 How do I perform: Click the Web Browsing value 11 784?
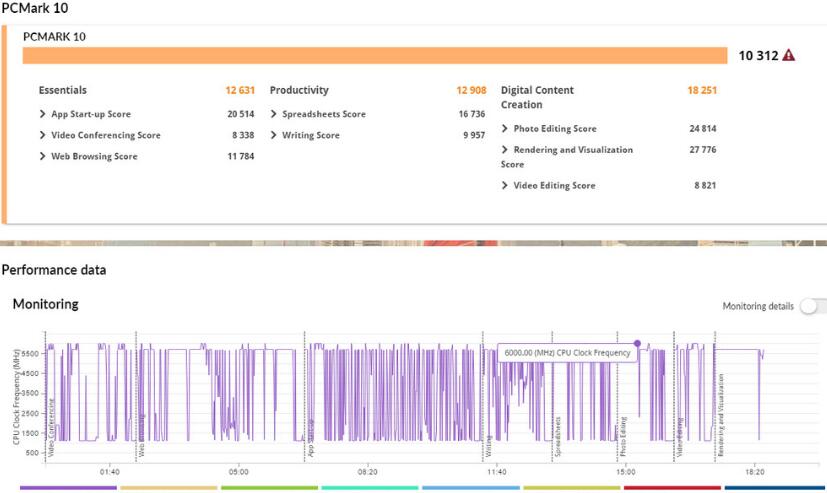(241, 156)
